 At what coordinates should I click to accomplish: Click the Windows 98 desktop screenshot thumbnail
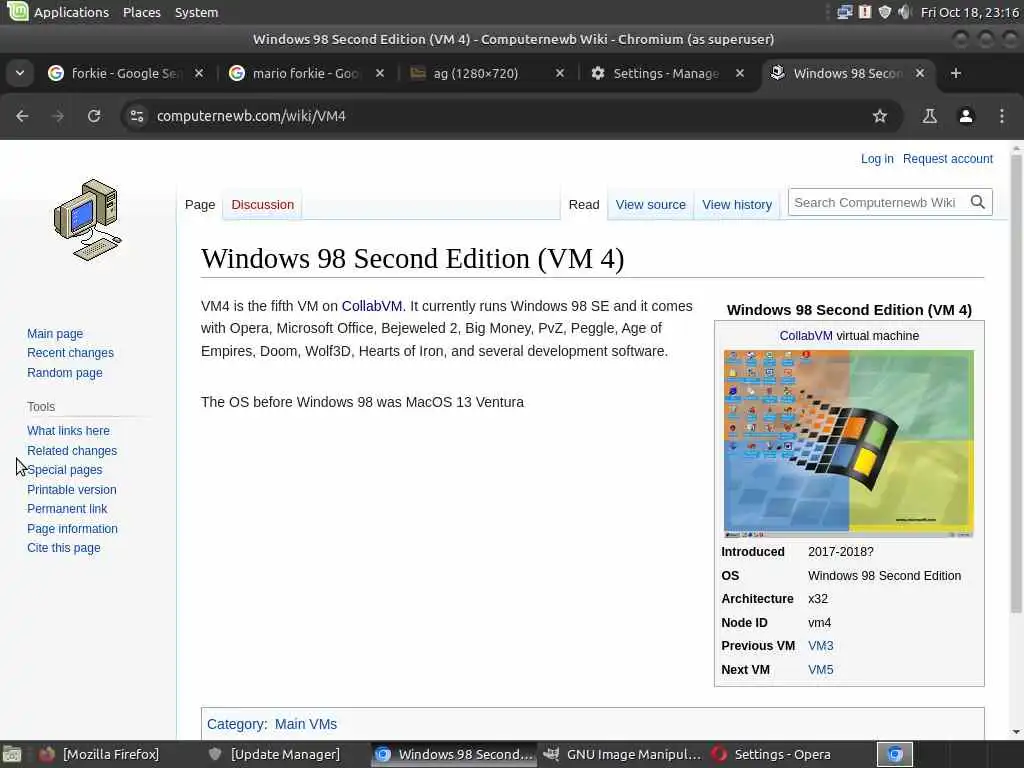tap(848, 443)
